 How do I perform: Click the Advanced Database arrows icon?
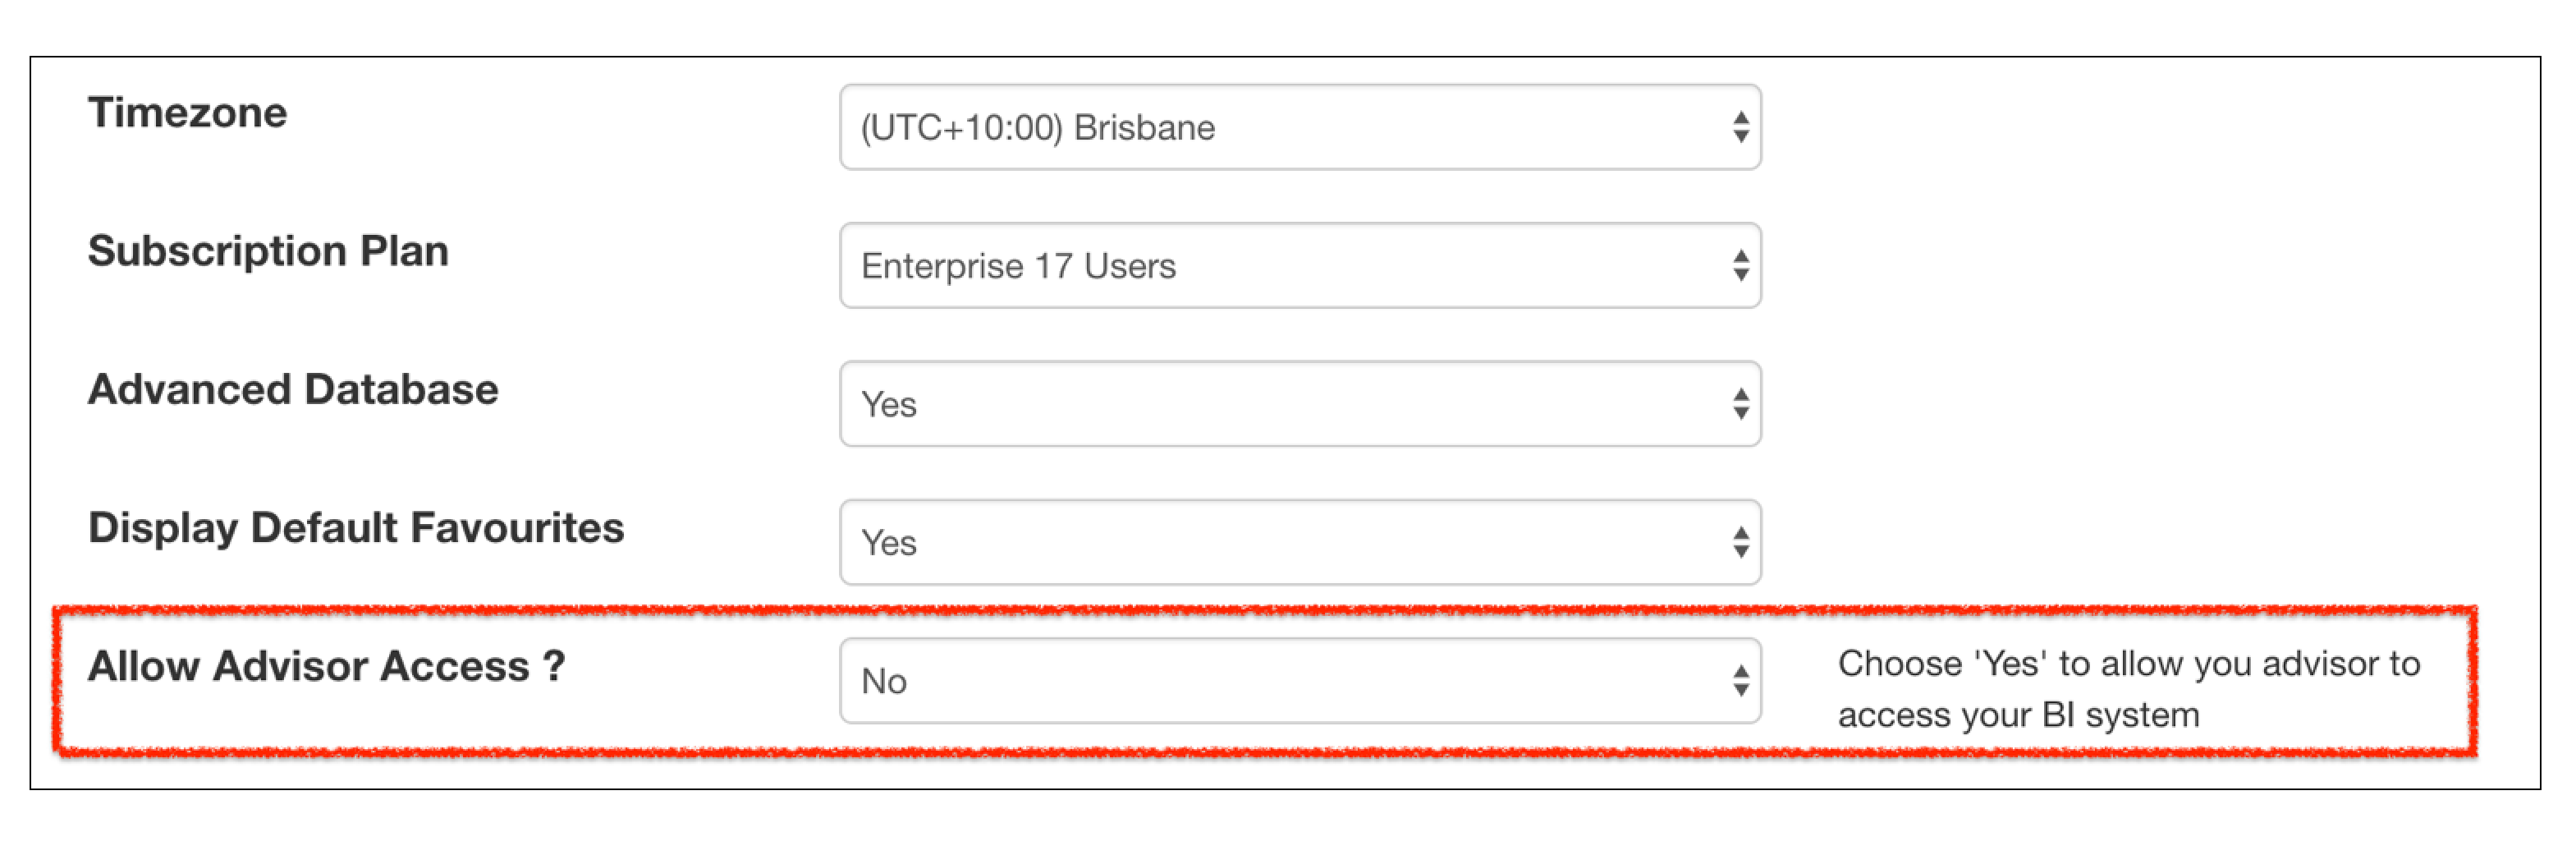[x=1741, y=403]
